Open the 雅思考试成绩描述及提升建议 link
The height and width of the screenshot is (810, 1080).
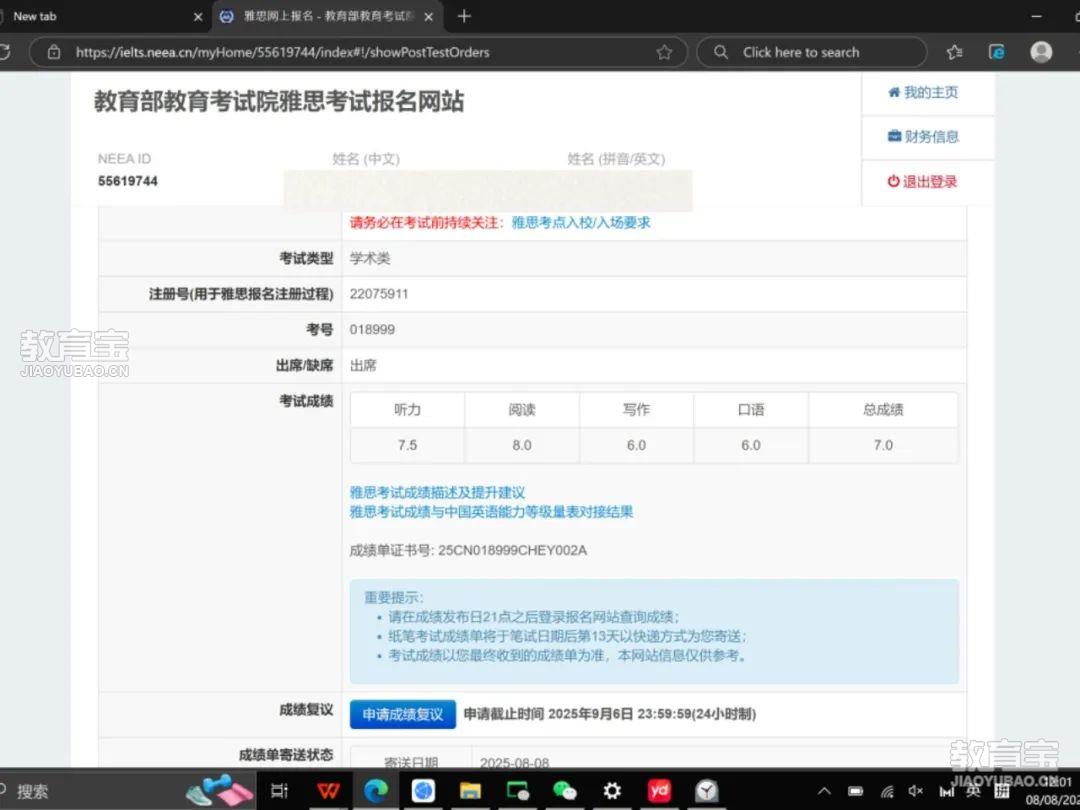[x=437, y=492]
